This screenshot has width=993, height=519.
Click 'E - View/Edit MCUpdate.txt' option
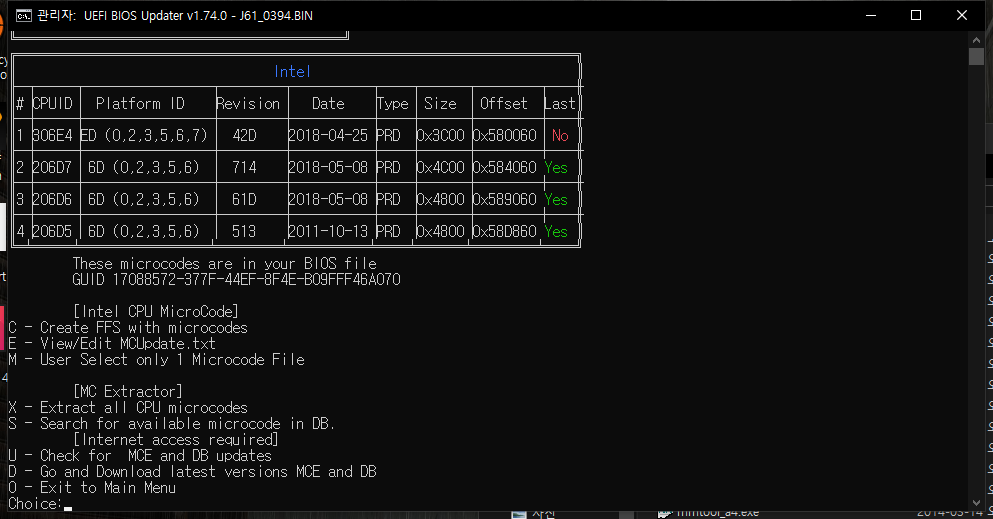pyautogui.click(x=112, y=343)
